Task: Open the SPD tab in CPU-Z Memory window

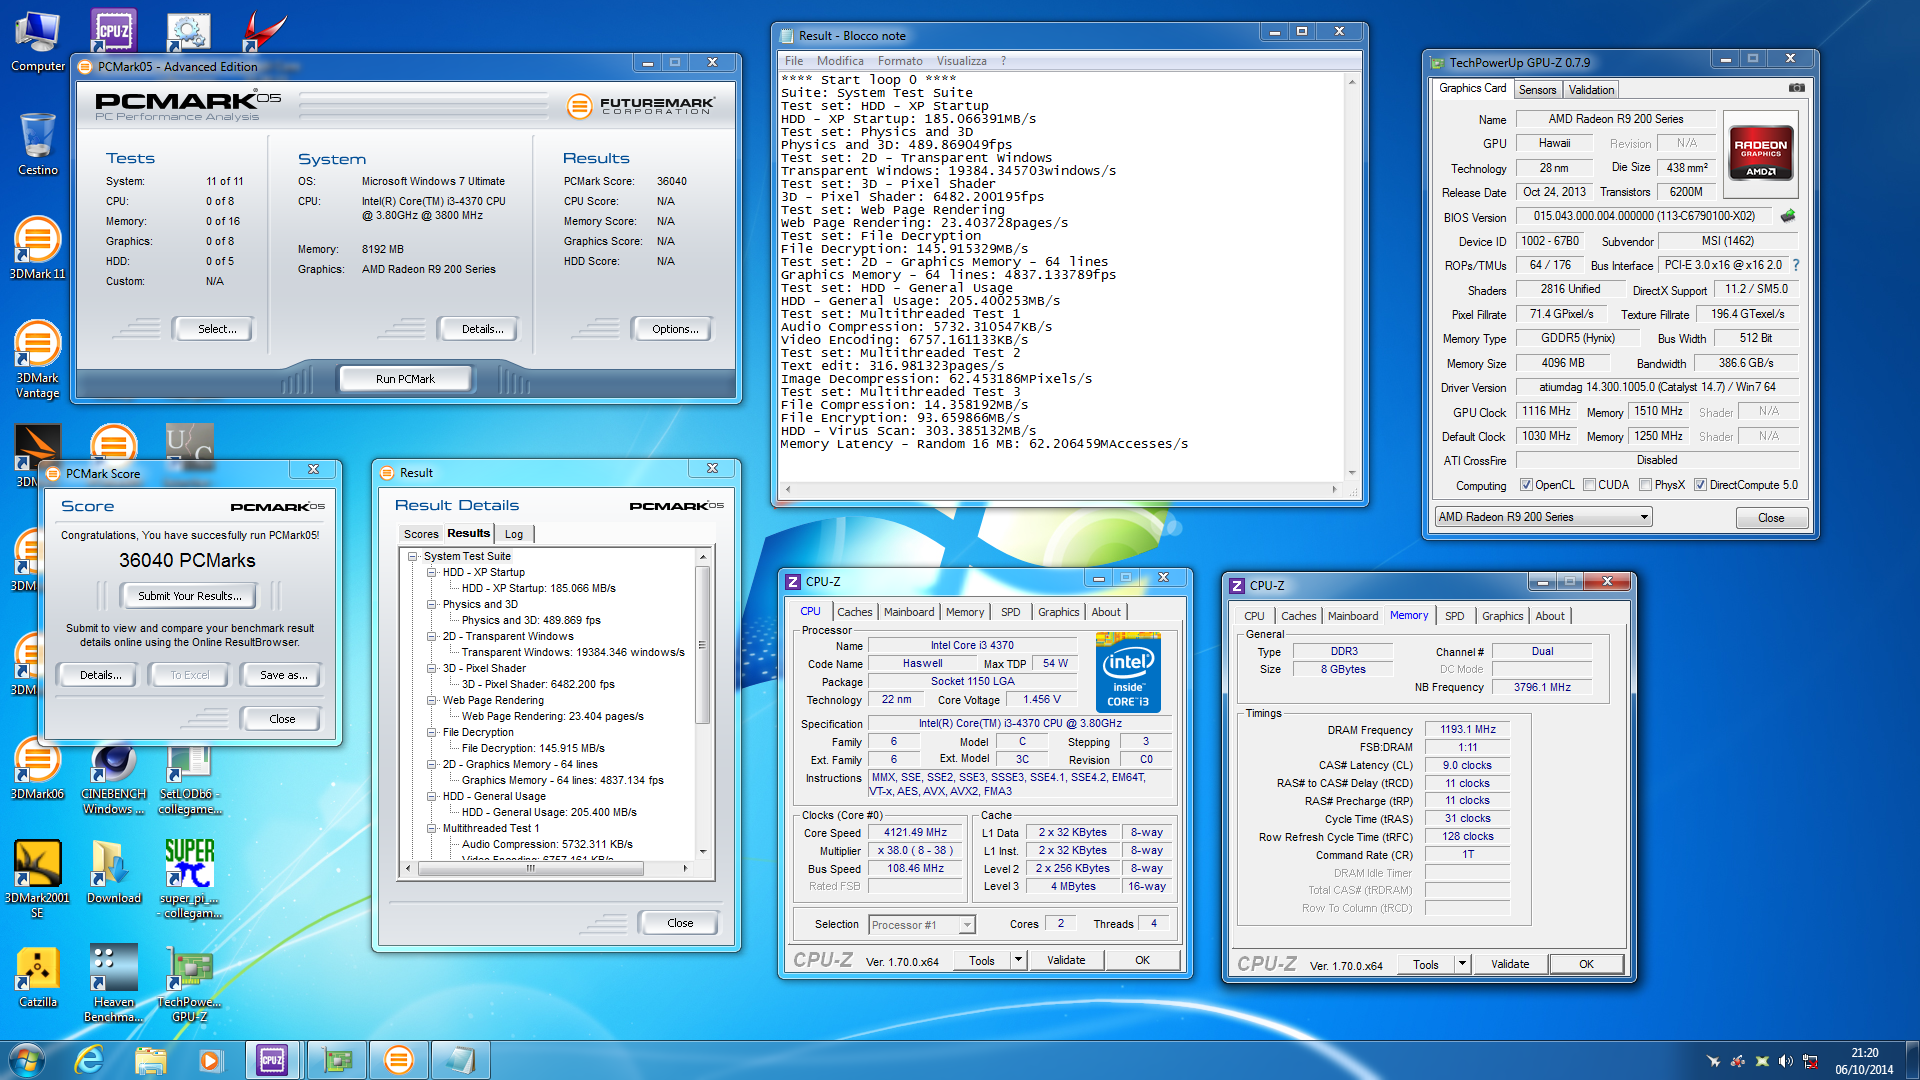Action: click(1454, 616)
